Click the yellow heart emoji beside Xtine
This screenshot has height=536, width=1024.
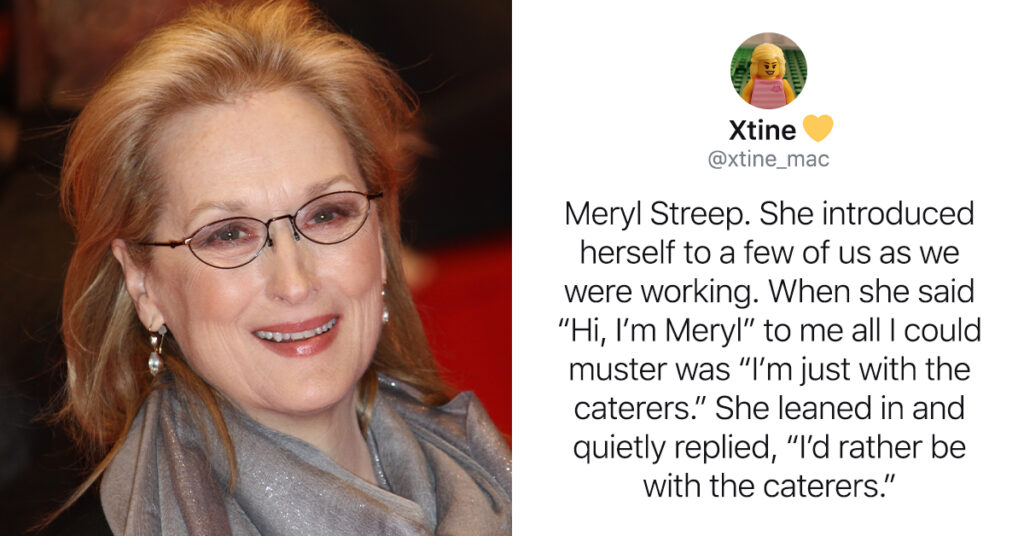817,129
